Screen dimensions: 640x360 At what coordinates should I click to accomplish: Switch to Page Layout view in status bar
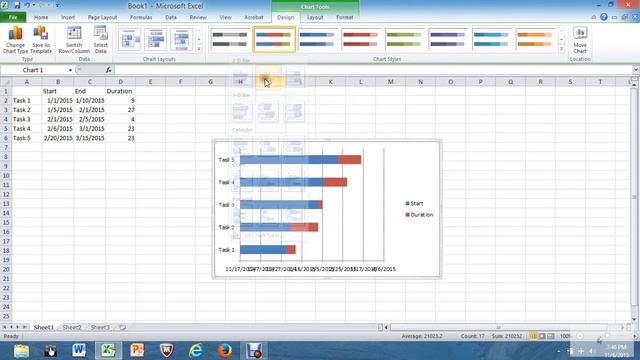click(542, 336)
